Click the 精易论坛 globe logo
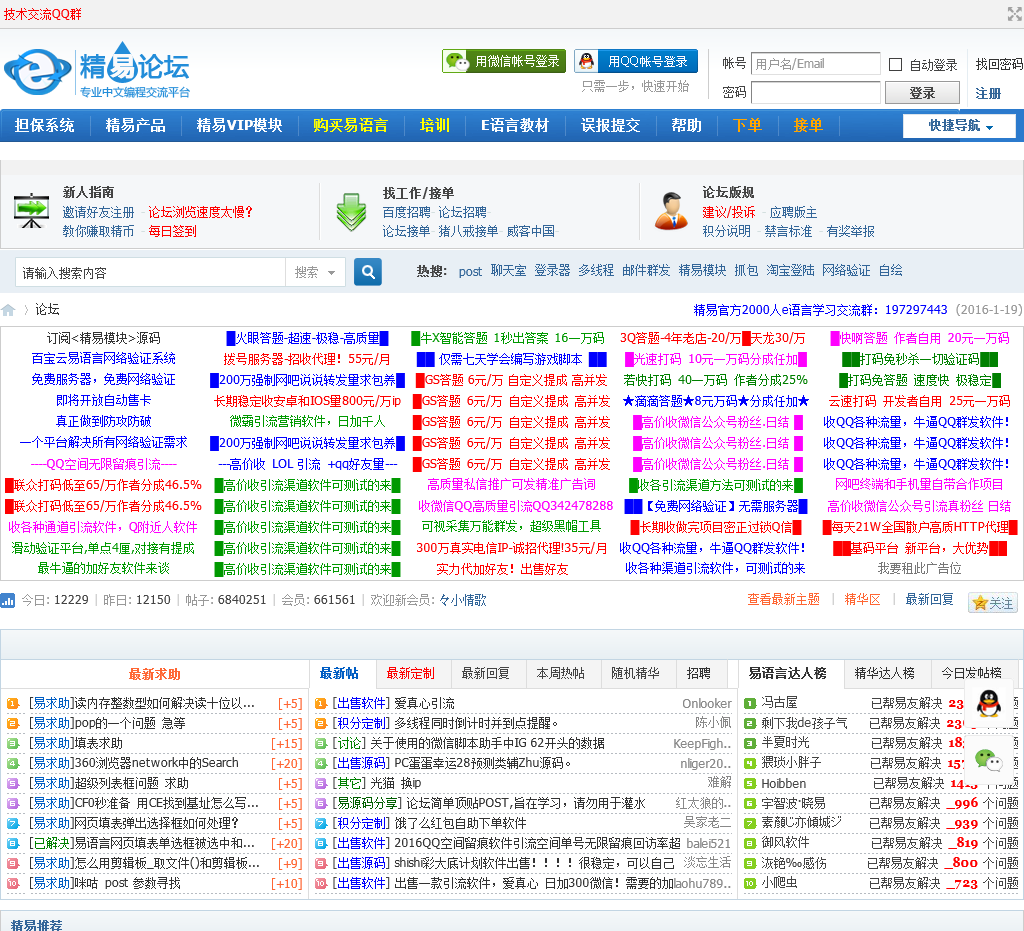Screen dimensions: 1024x931 [x=37, y=71]
